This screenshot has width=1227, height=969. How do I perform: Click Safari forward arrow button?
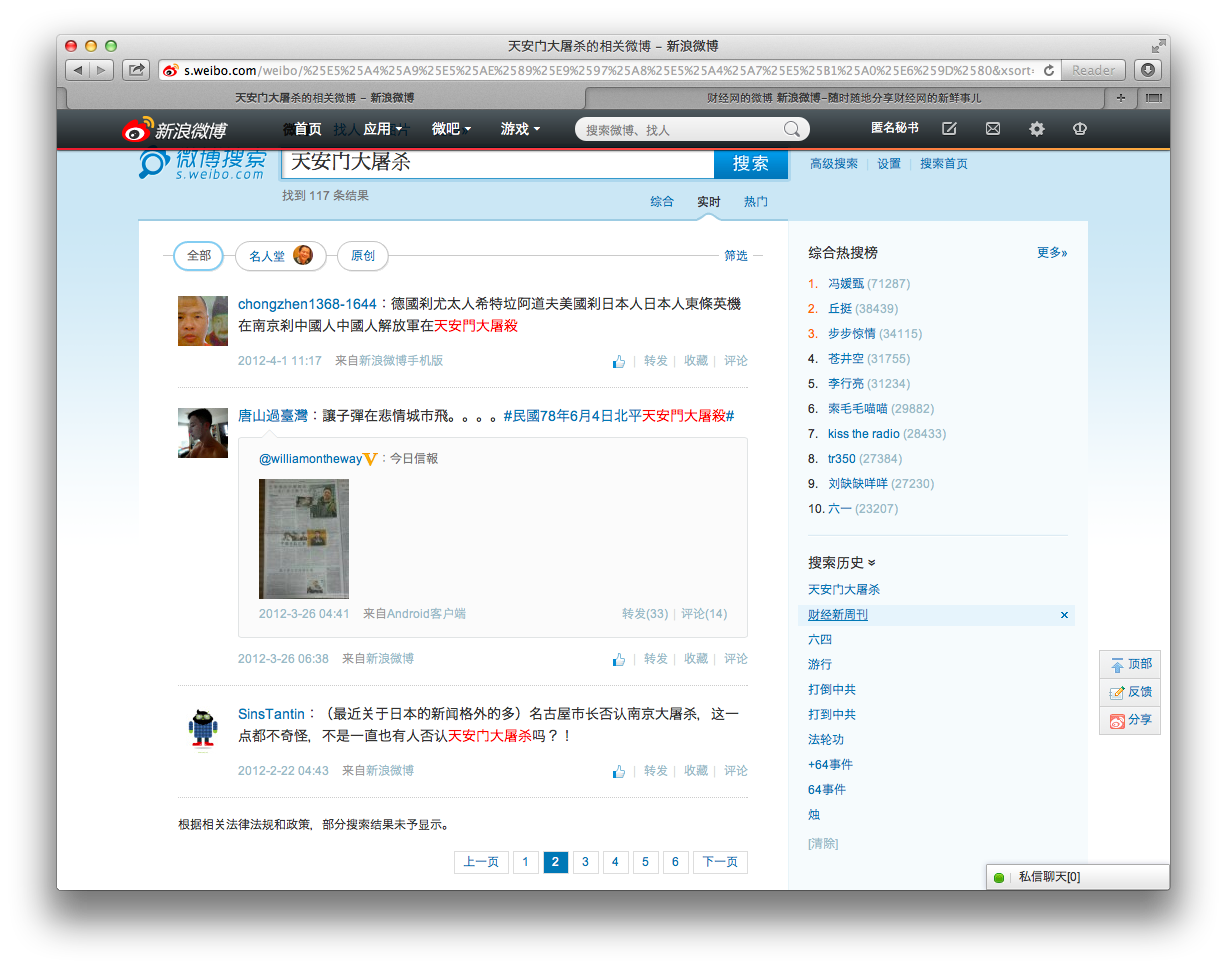[x=102, y=70]
